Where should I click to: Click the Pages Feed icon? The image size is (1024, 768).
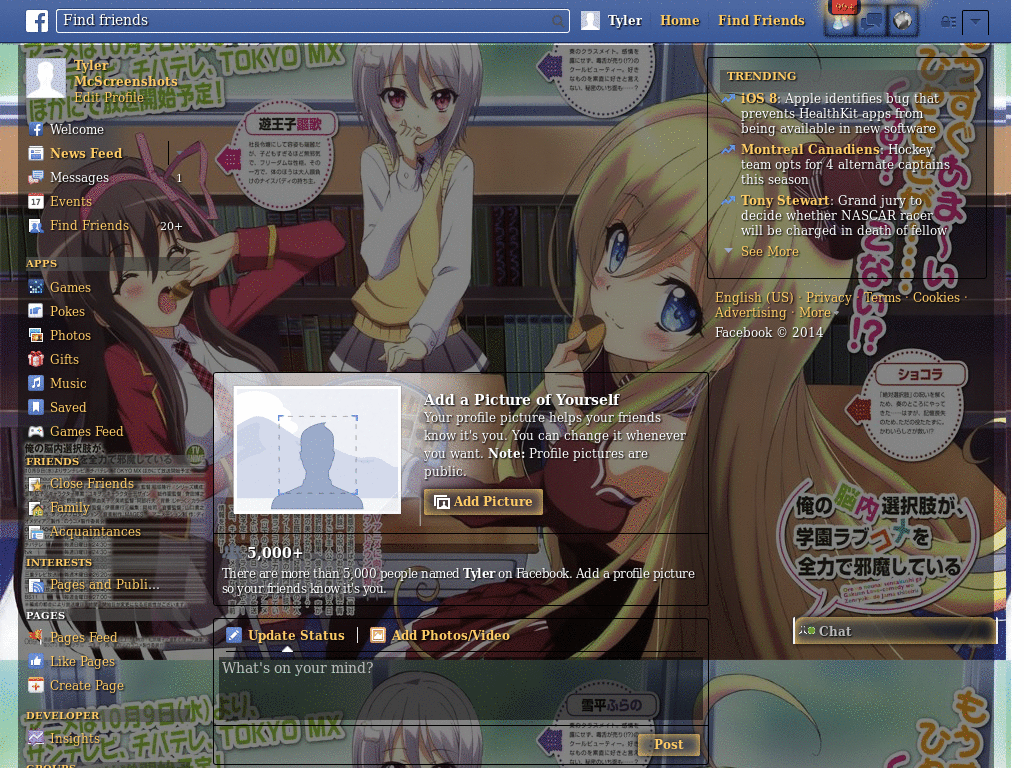pyautogui.click(x=36, y=637)
